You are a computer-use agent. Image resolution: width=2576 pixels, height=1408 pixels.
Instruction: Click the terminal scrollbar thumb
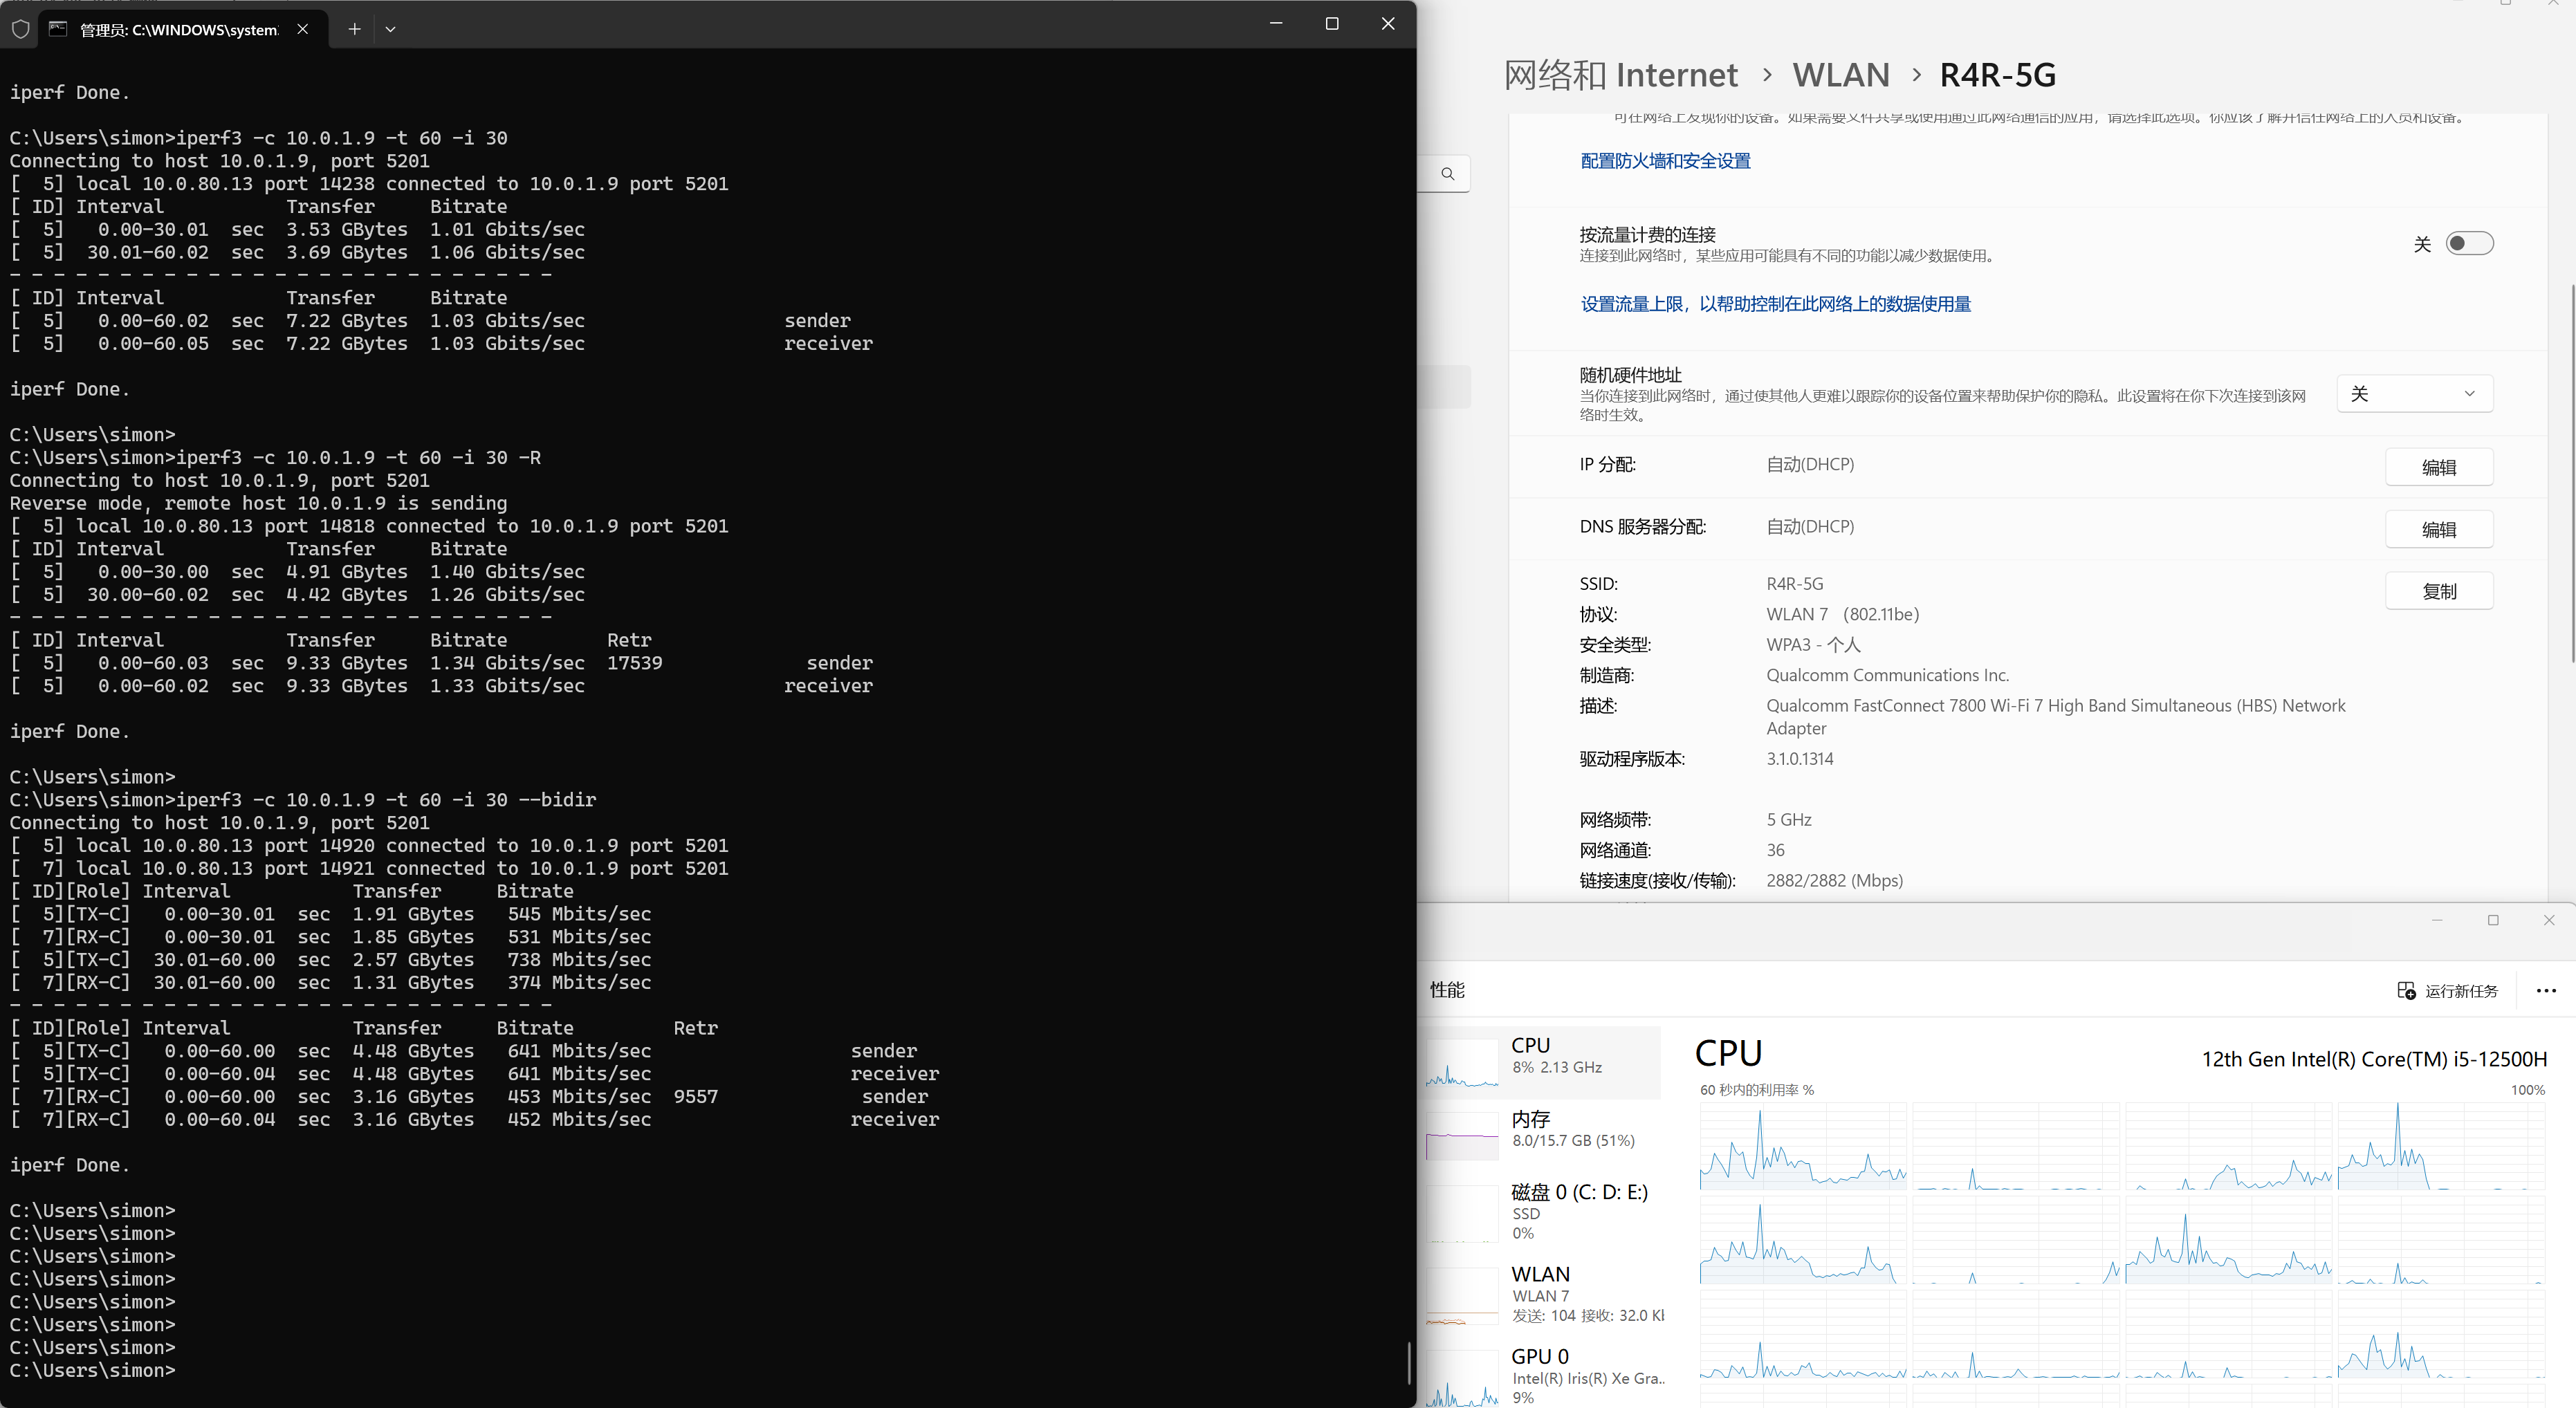click(1409, 1362)
